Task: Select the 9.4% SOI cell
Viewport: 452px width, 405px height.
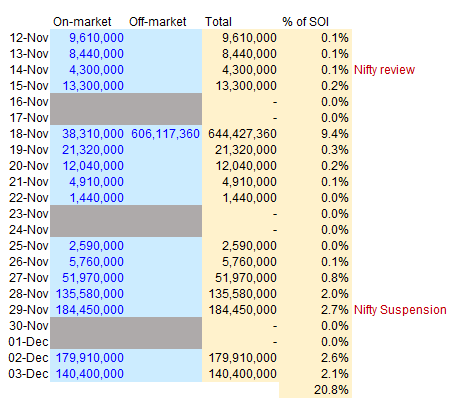Action: (x=335, y=134)
